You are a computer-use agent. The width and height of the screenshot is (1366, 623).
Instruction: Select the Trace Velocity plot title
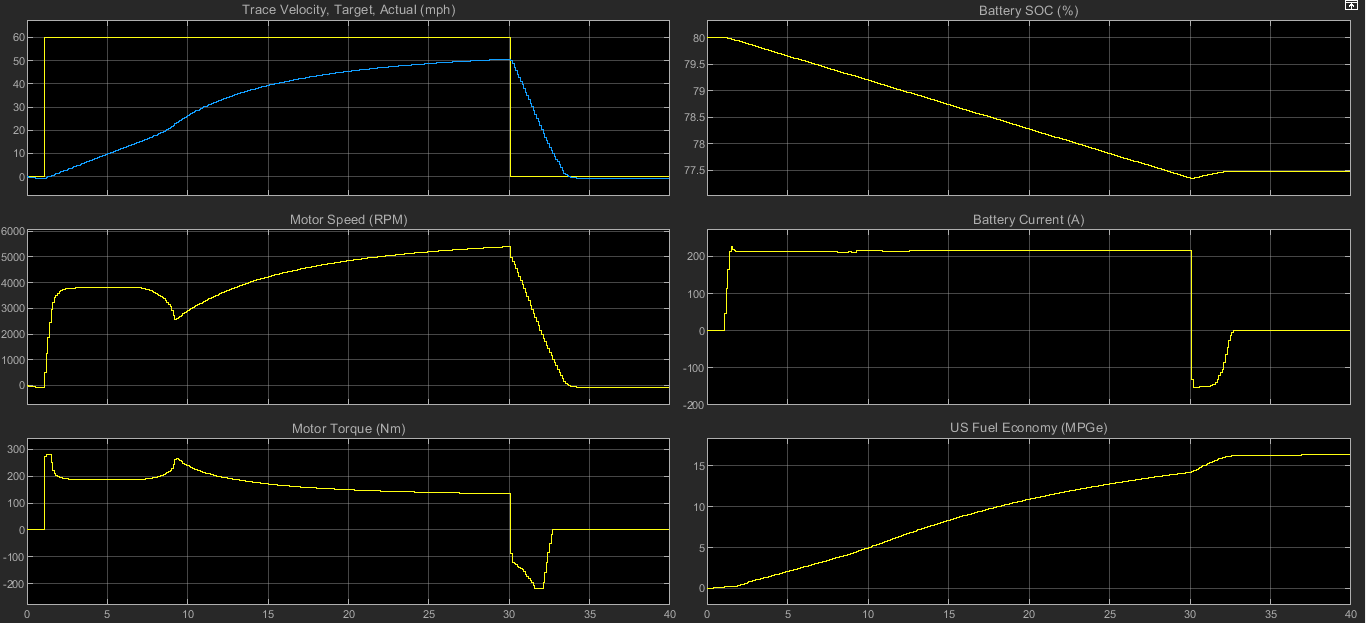[349, 10]
